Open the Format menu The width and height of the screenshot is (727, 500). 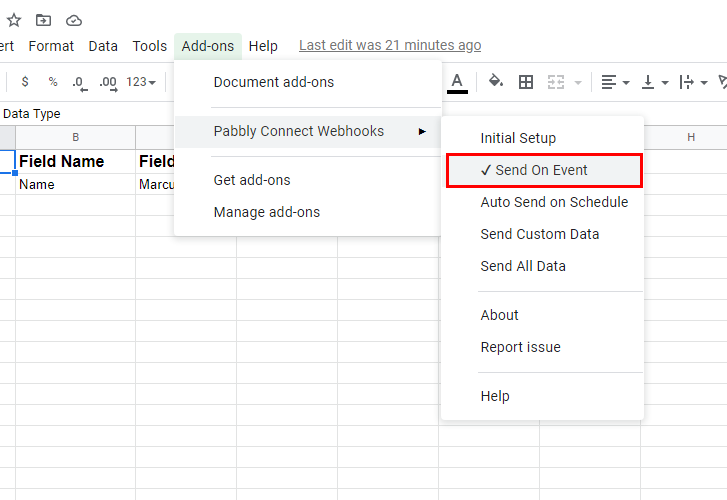tap(51, 46)
